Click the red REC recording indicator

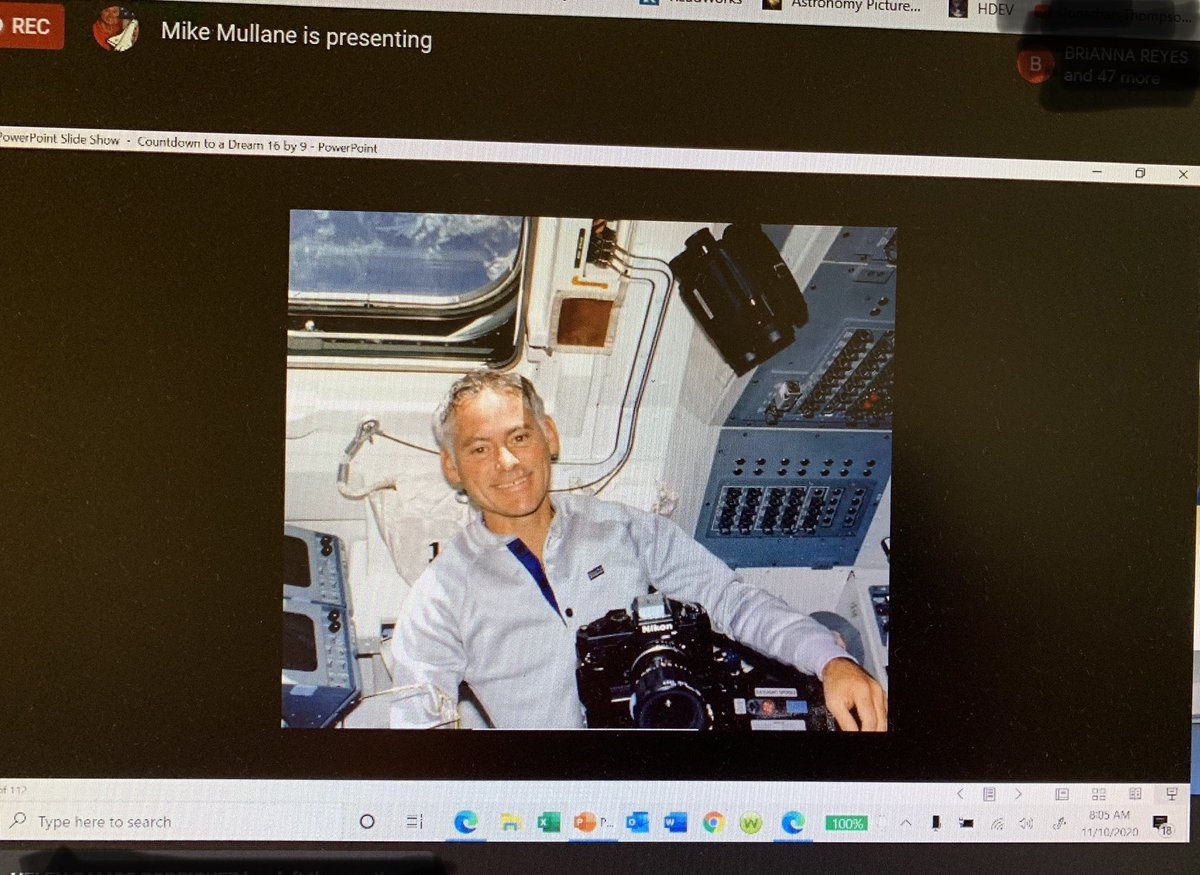click(x=30, y=27)
